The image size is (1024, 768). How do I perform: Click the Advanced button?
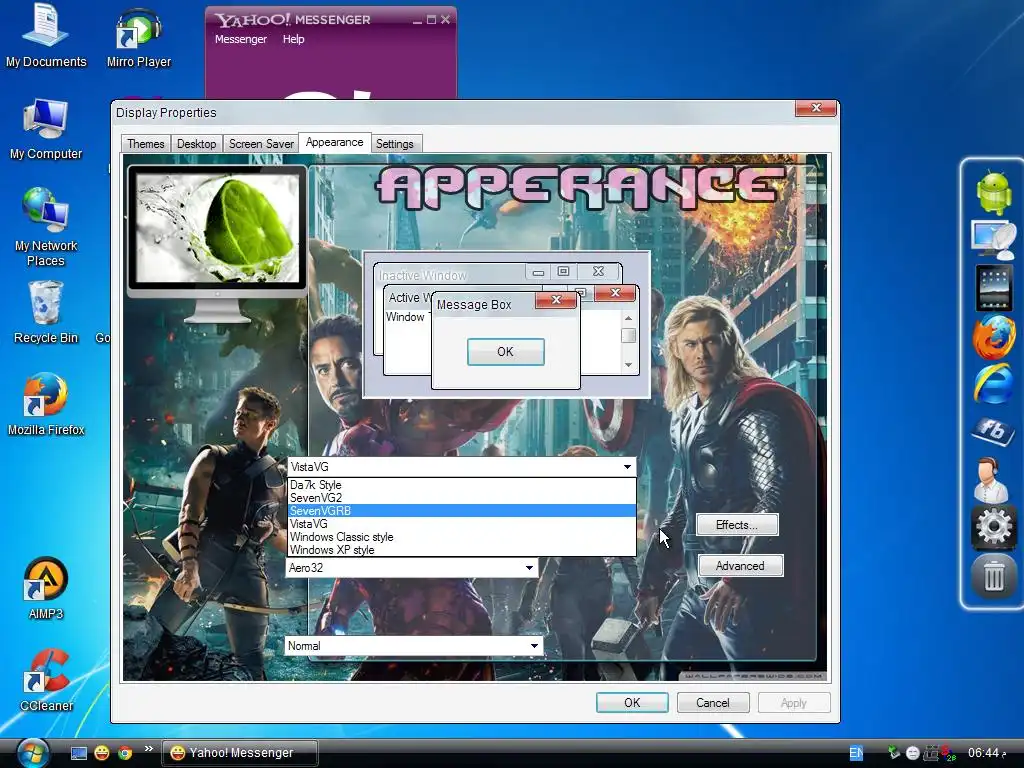[x=740, y=566]
